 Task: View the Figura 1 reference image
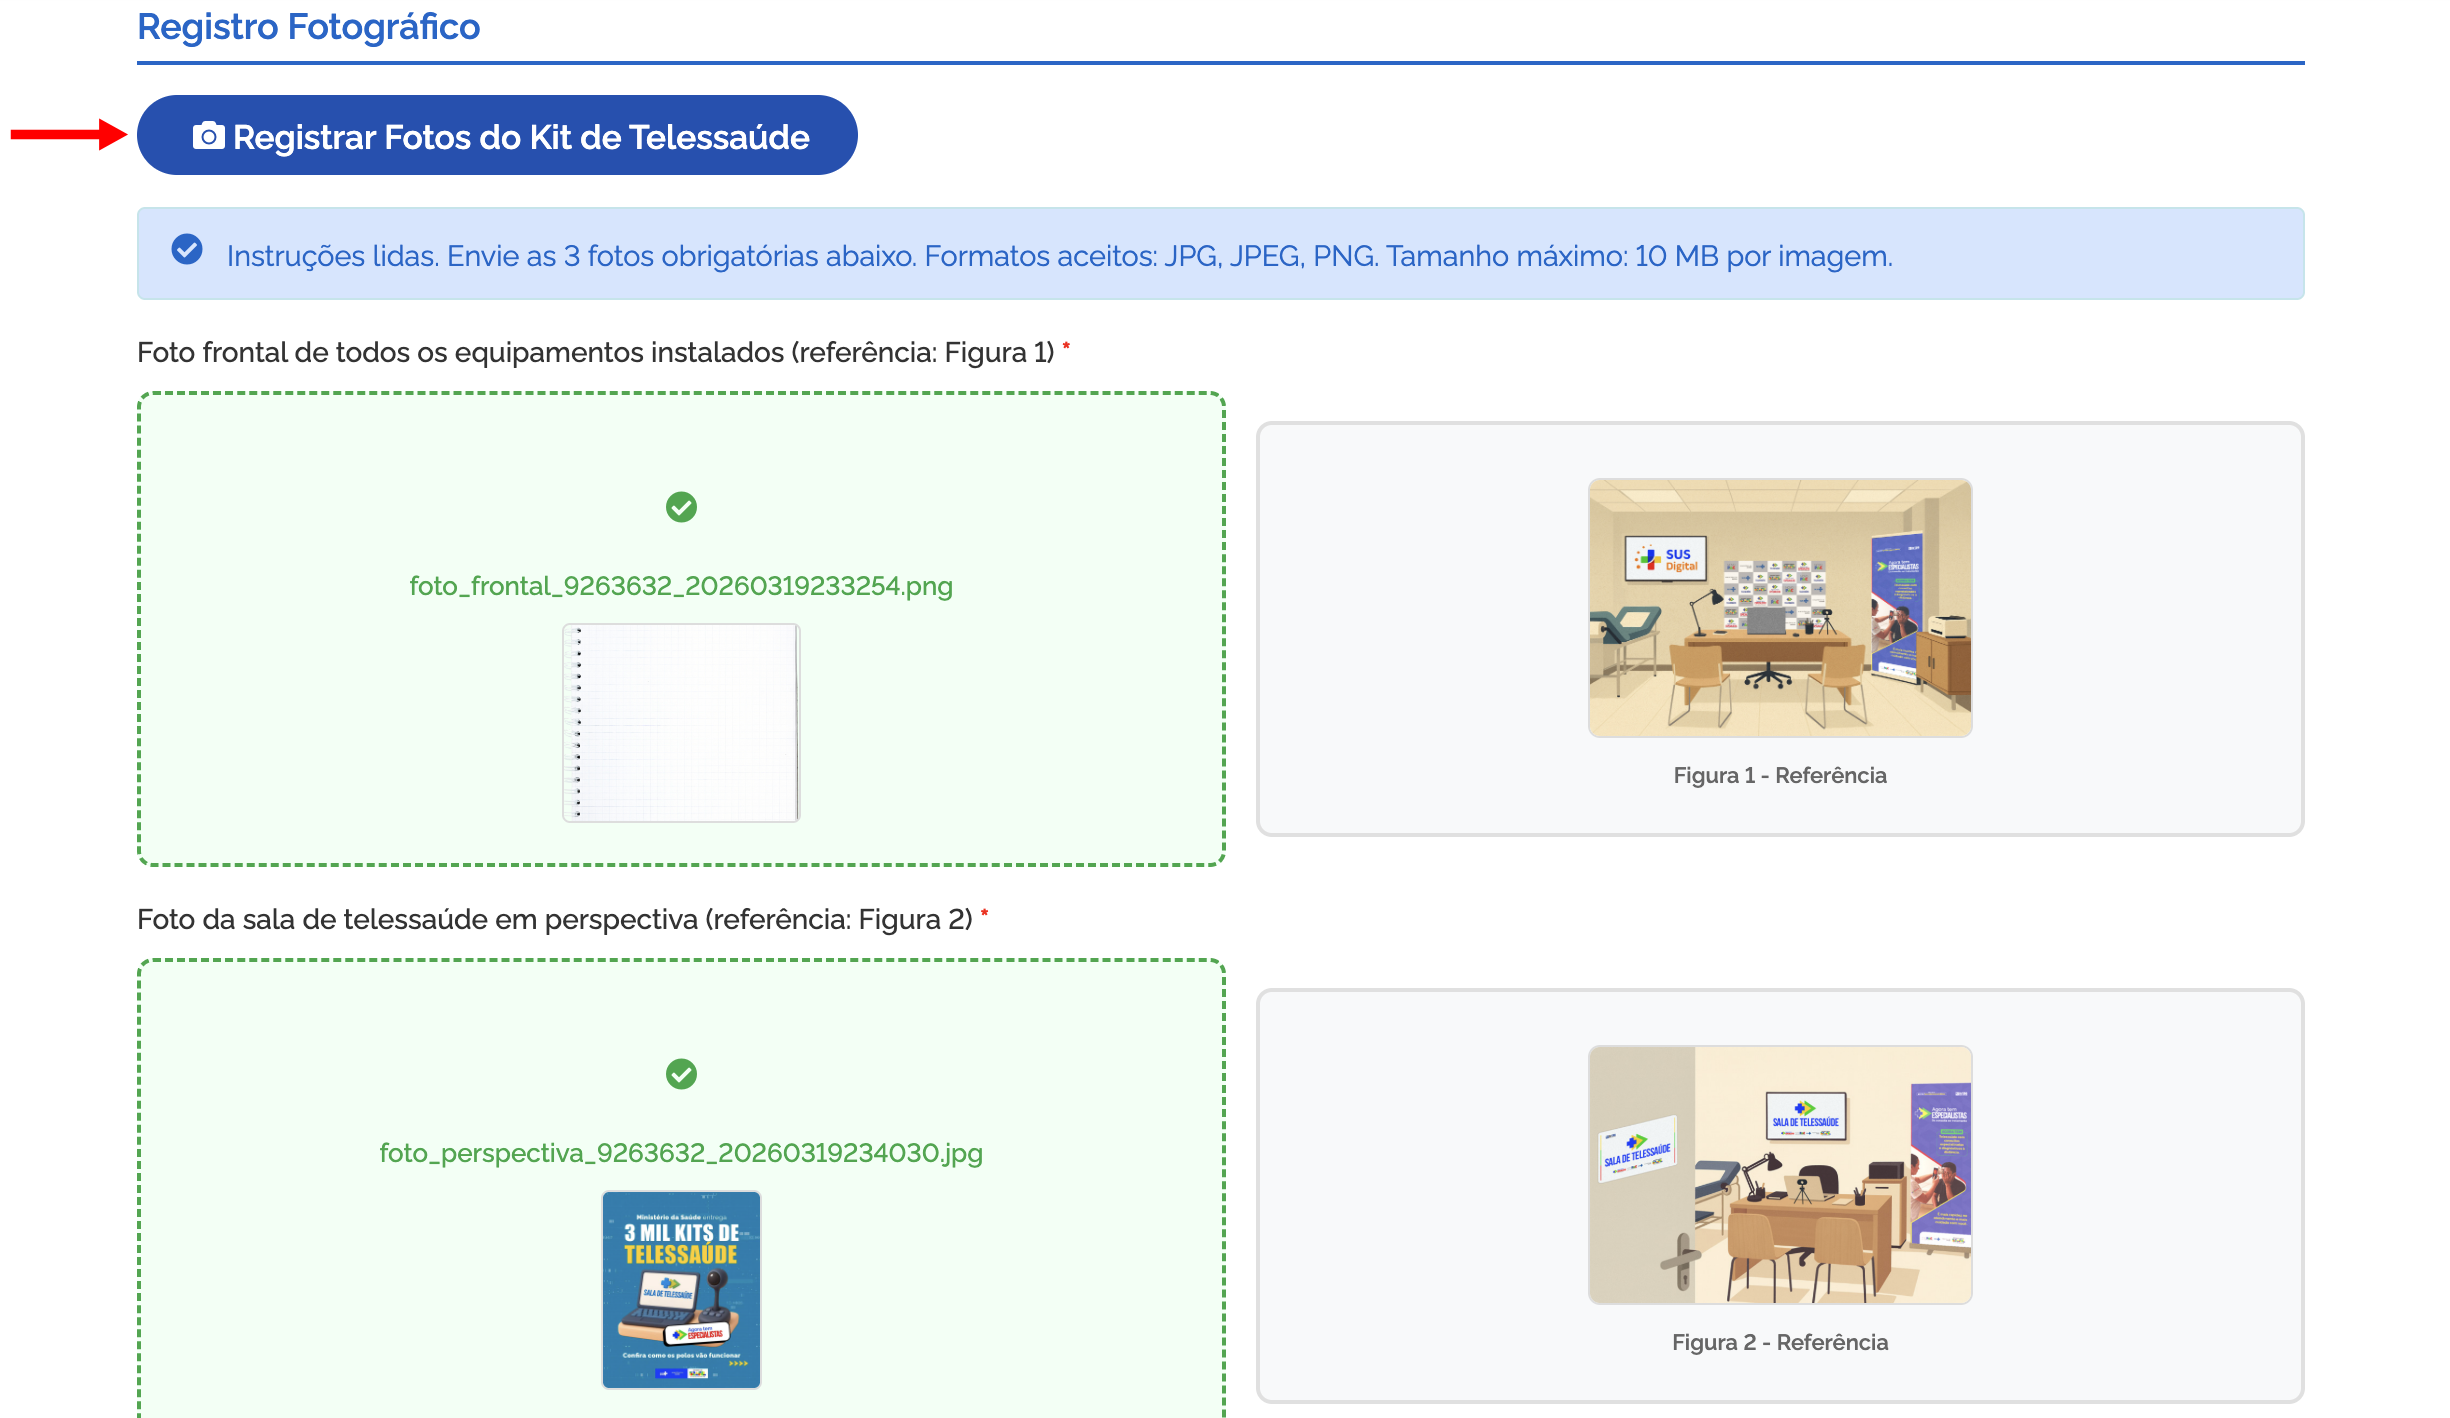click(1780, 608)
